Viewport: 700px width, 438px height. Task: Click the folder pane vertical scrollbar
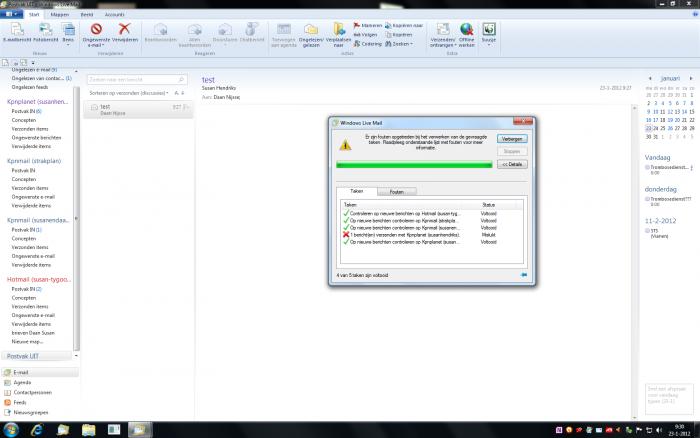tap(76, 218)
